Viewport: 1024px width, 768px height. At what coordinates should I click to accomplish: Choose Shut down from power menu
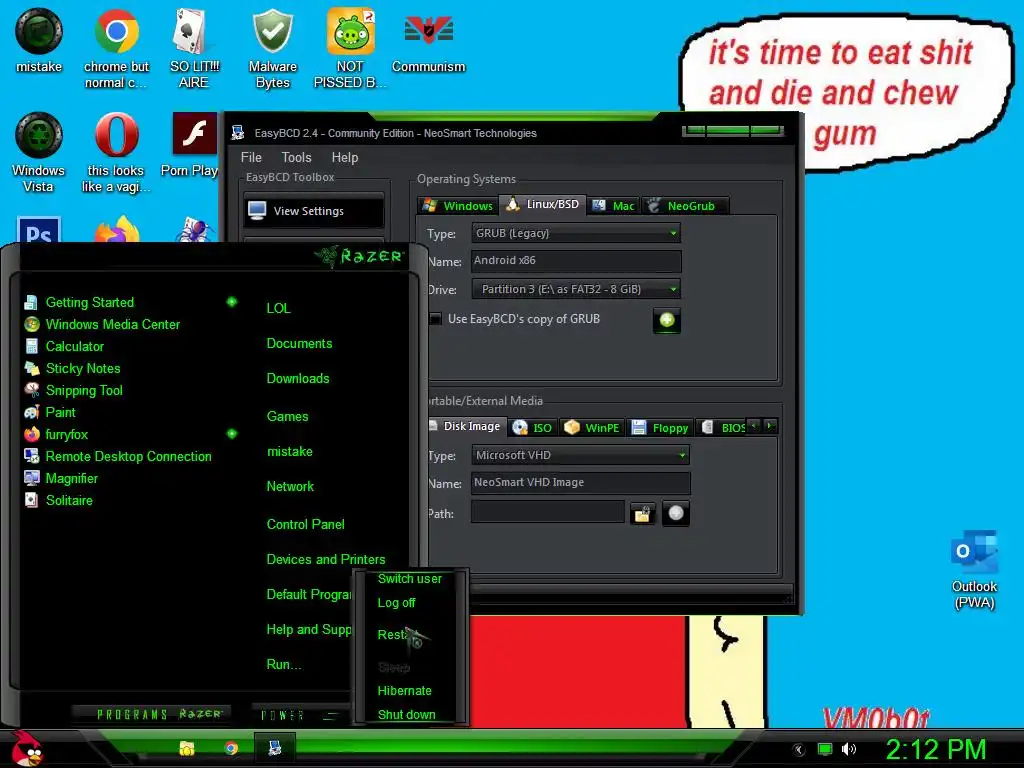(406, 714)
